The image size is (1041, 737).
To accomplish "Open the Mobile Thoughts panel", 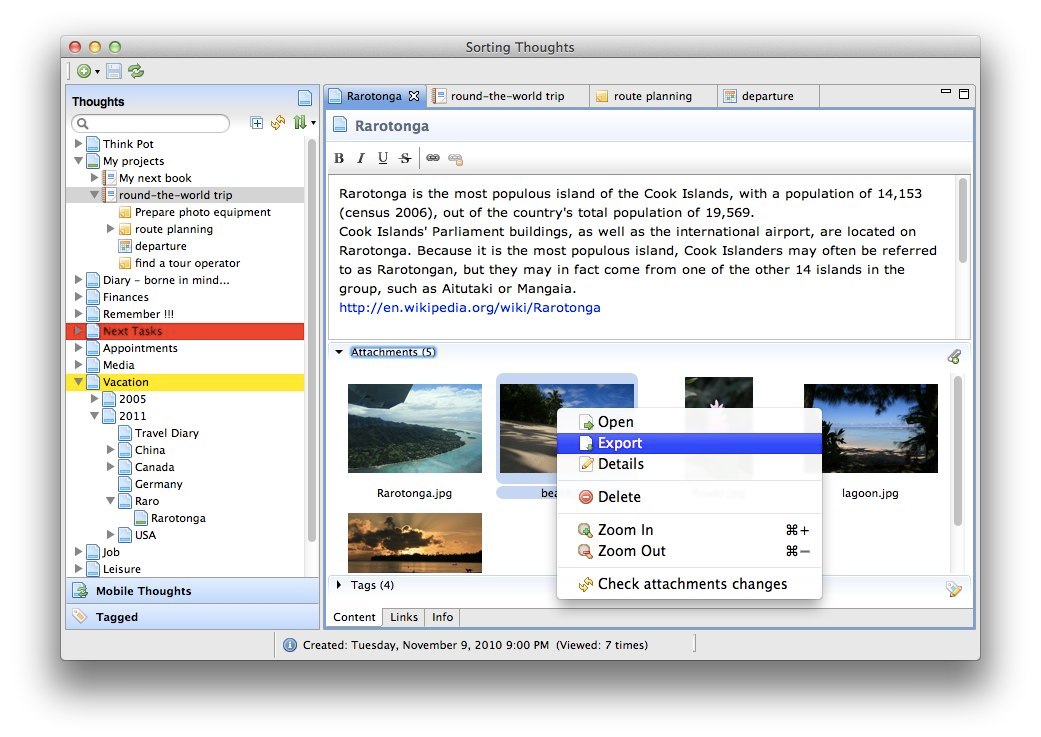I will (143, 591).
